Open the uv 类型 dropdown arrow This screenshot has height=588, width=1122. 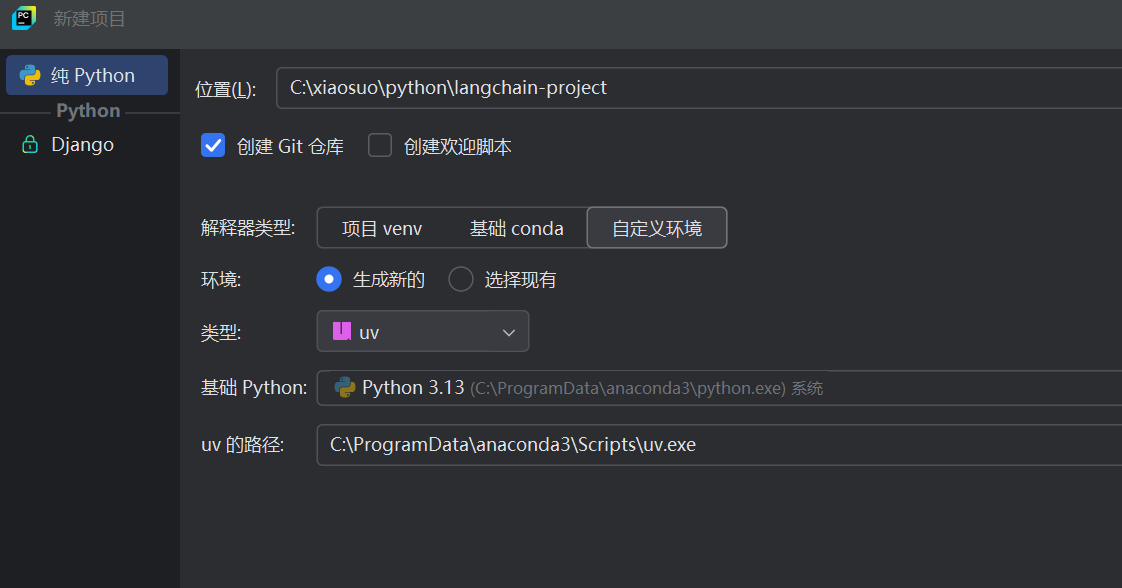point(508,332)
